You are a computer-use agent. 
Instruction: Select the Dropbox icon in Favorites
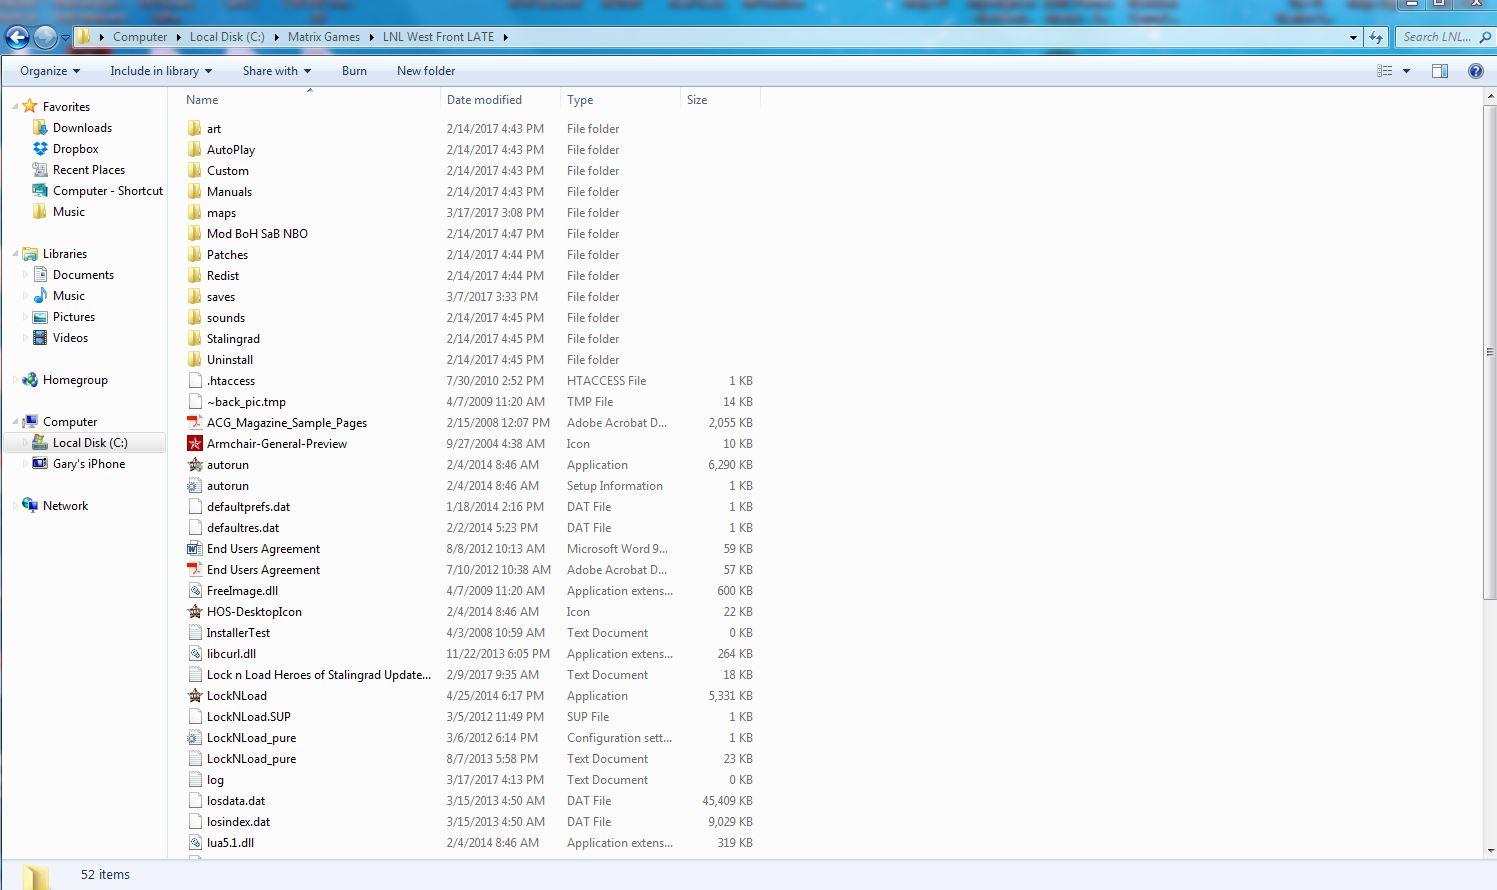coord(40,149)
